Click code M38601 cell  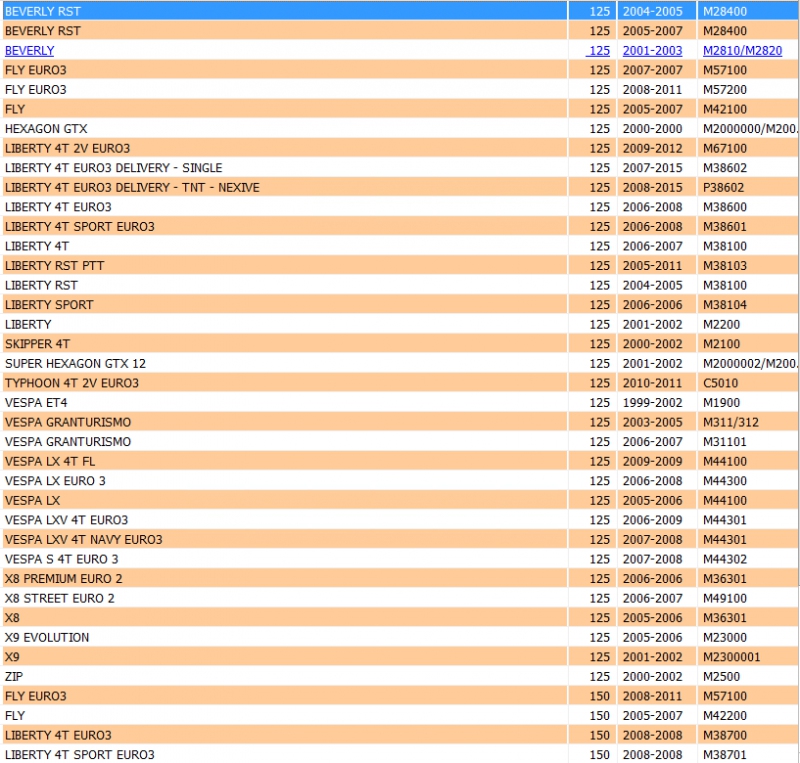point(747,227)
